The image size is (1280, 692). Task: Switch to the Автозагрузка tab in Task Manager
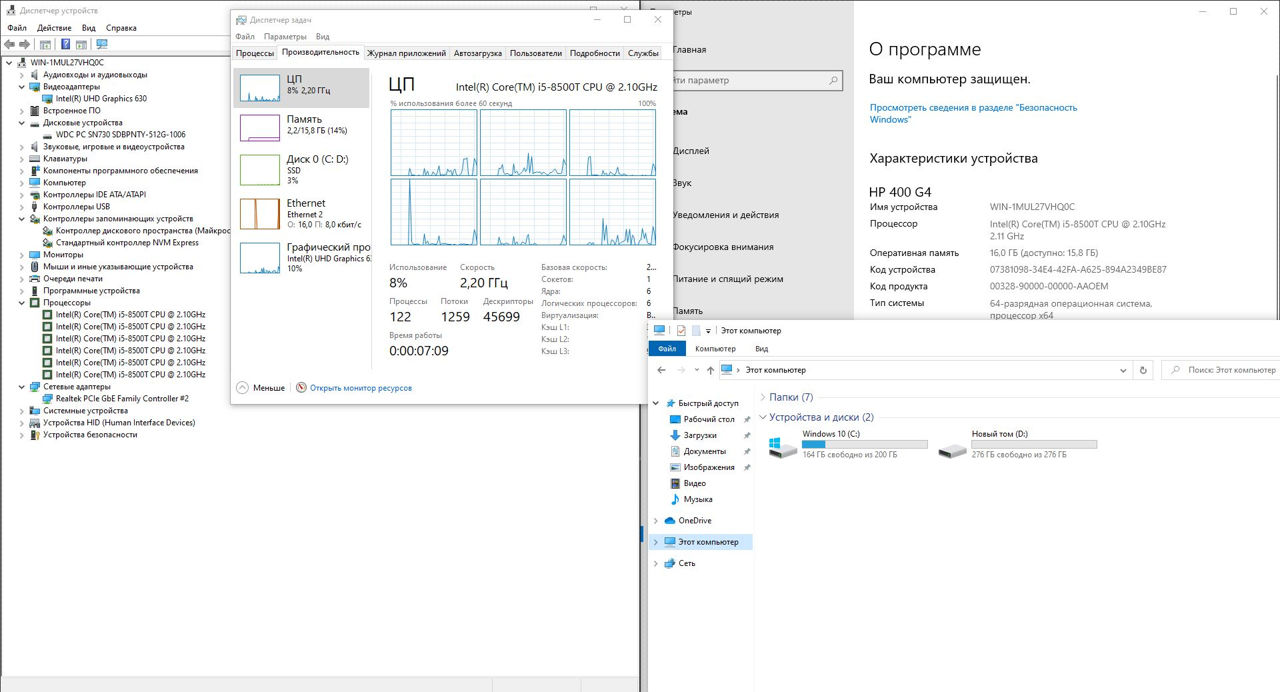[477, 53]
